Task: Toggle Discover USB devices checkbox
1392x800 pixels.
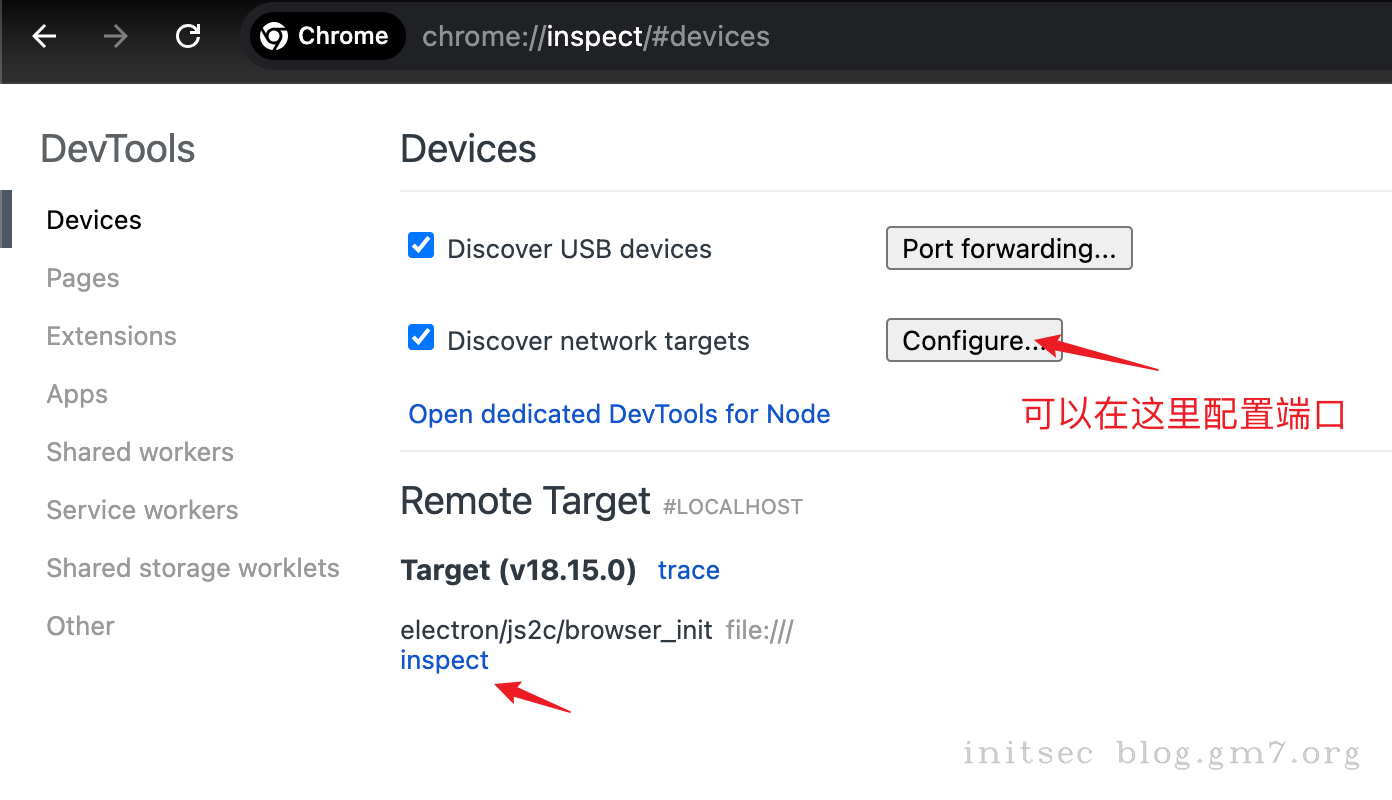Action: (421, 246)
